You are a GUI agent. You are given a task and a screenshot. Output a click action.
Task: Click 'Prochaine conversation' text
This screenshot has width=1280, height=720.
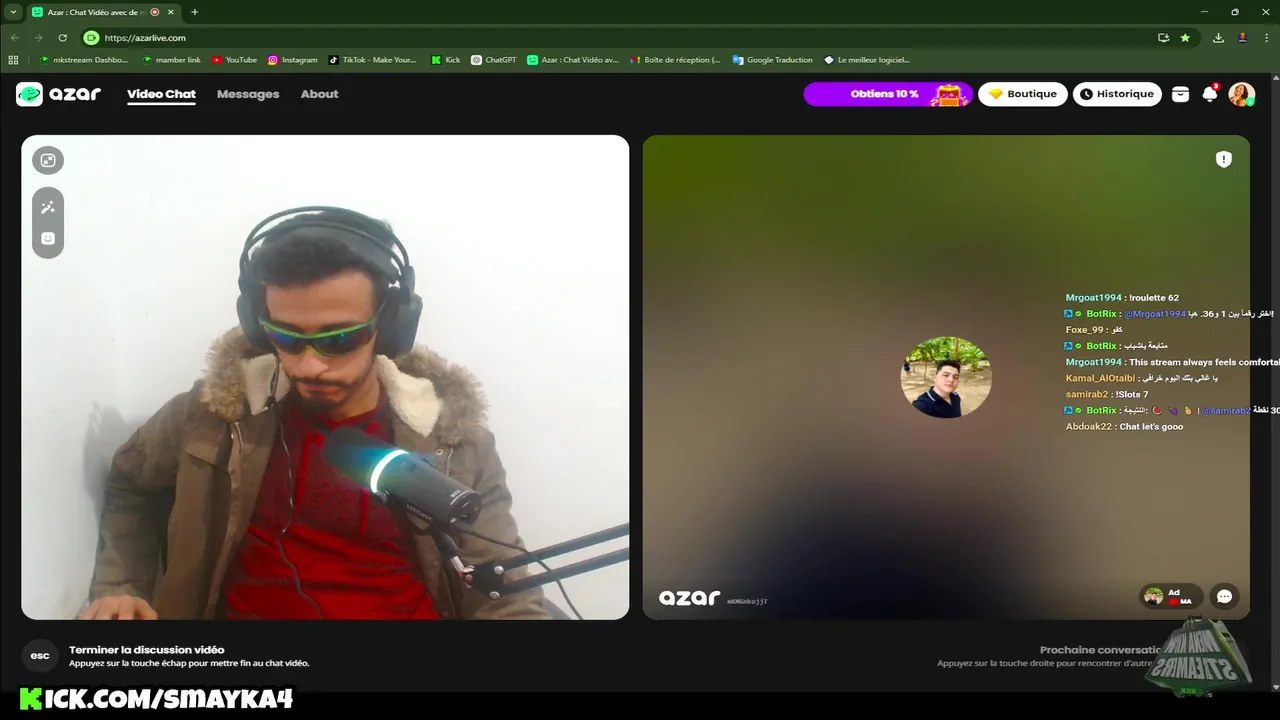coord(1100,650)
